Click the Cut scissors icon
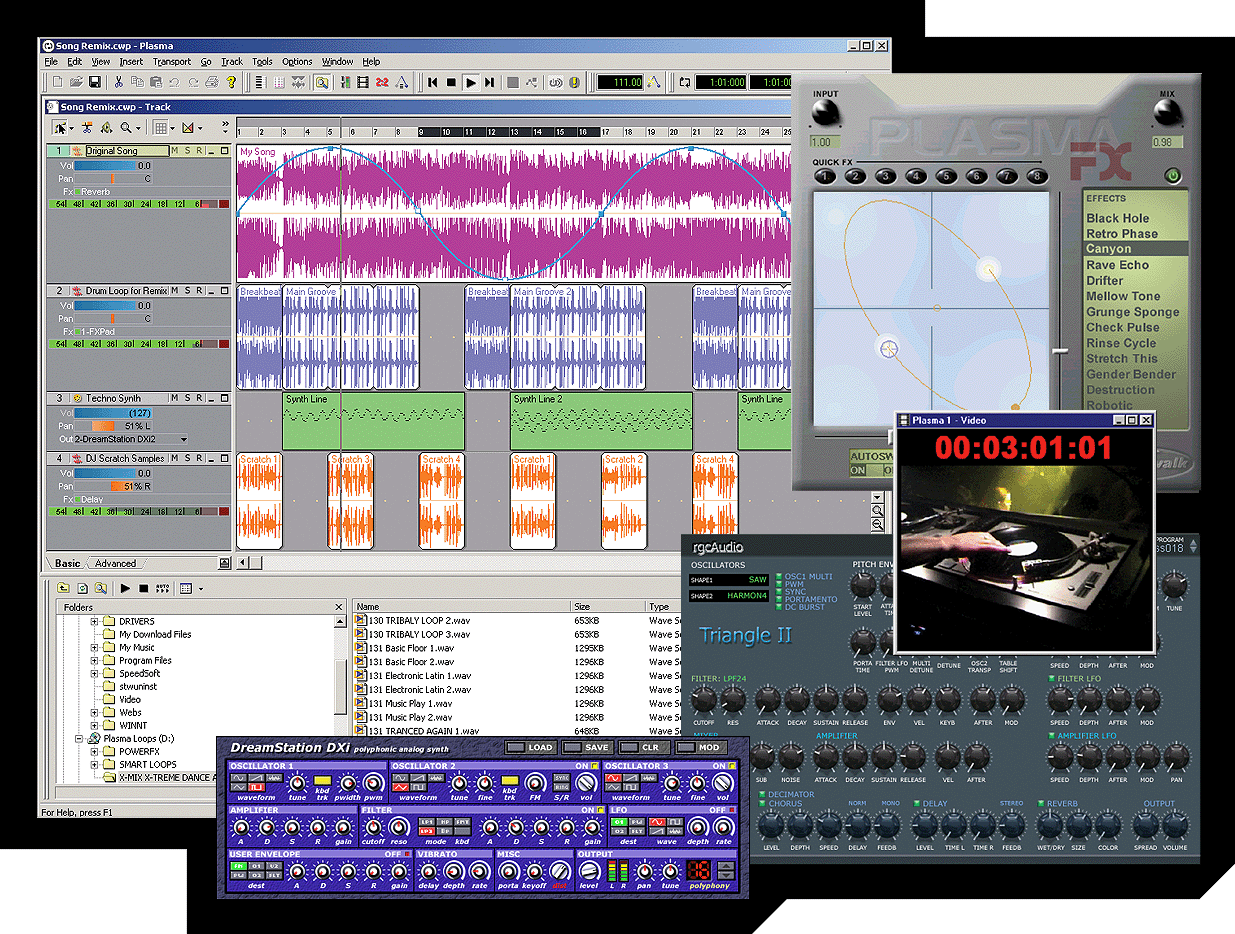 pyautogui.click(x=119, y=83)
